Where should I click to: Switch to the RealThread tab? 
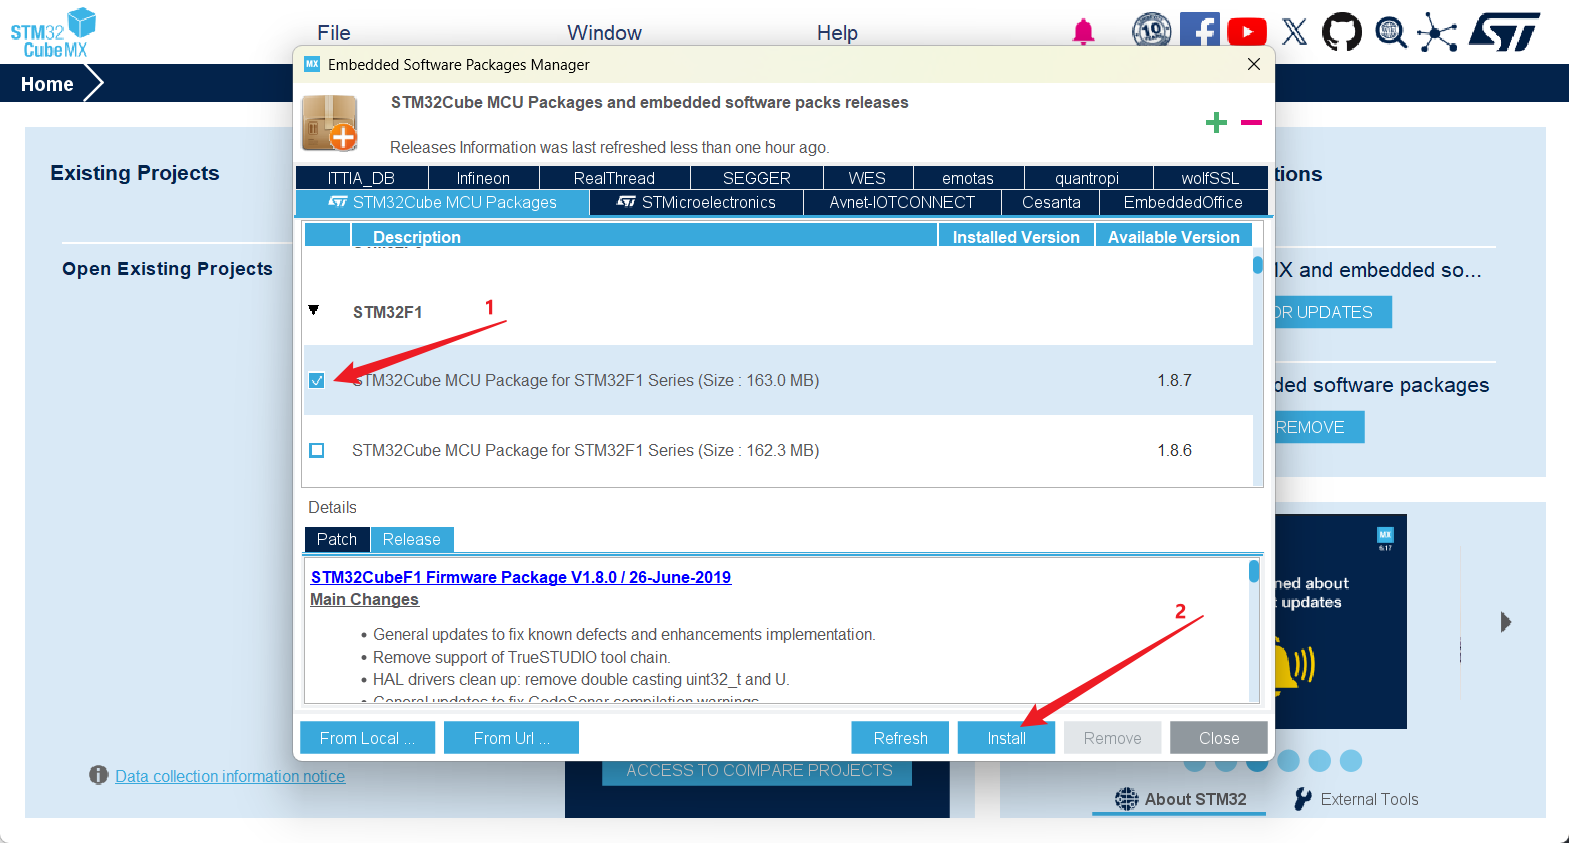[x=615, y=177]
